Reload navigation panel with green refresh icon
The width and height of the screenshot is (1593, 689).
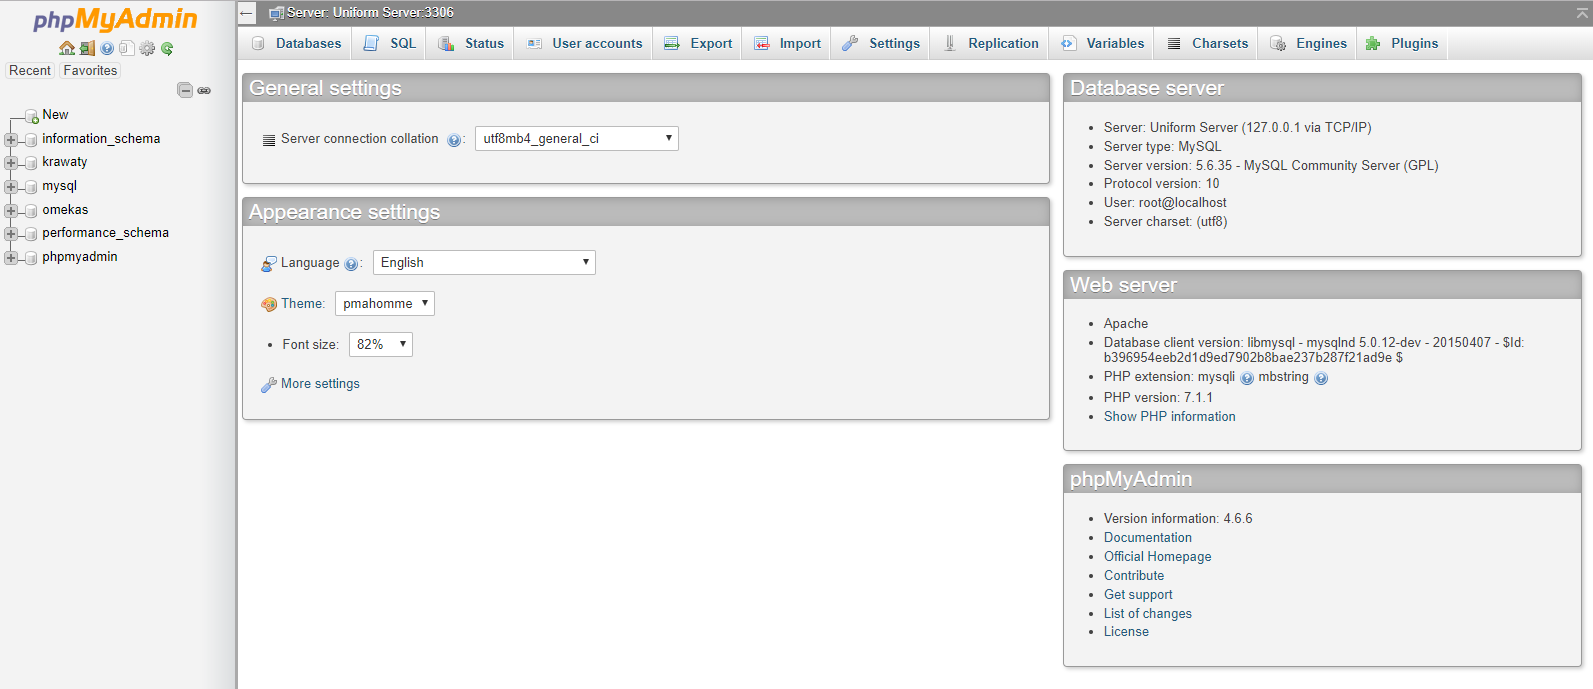(x=167, y=48)
